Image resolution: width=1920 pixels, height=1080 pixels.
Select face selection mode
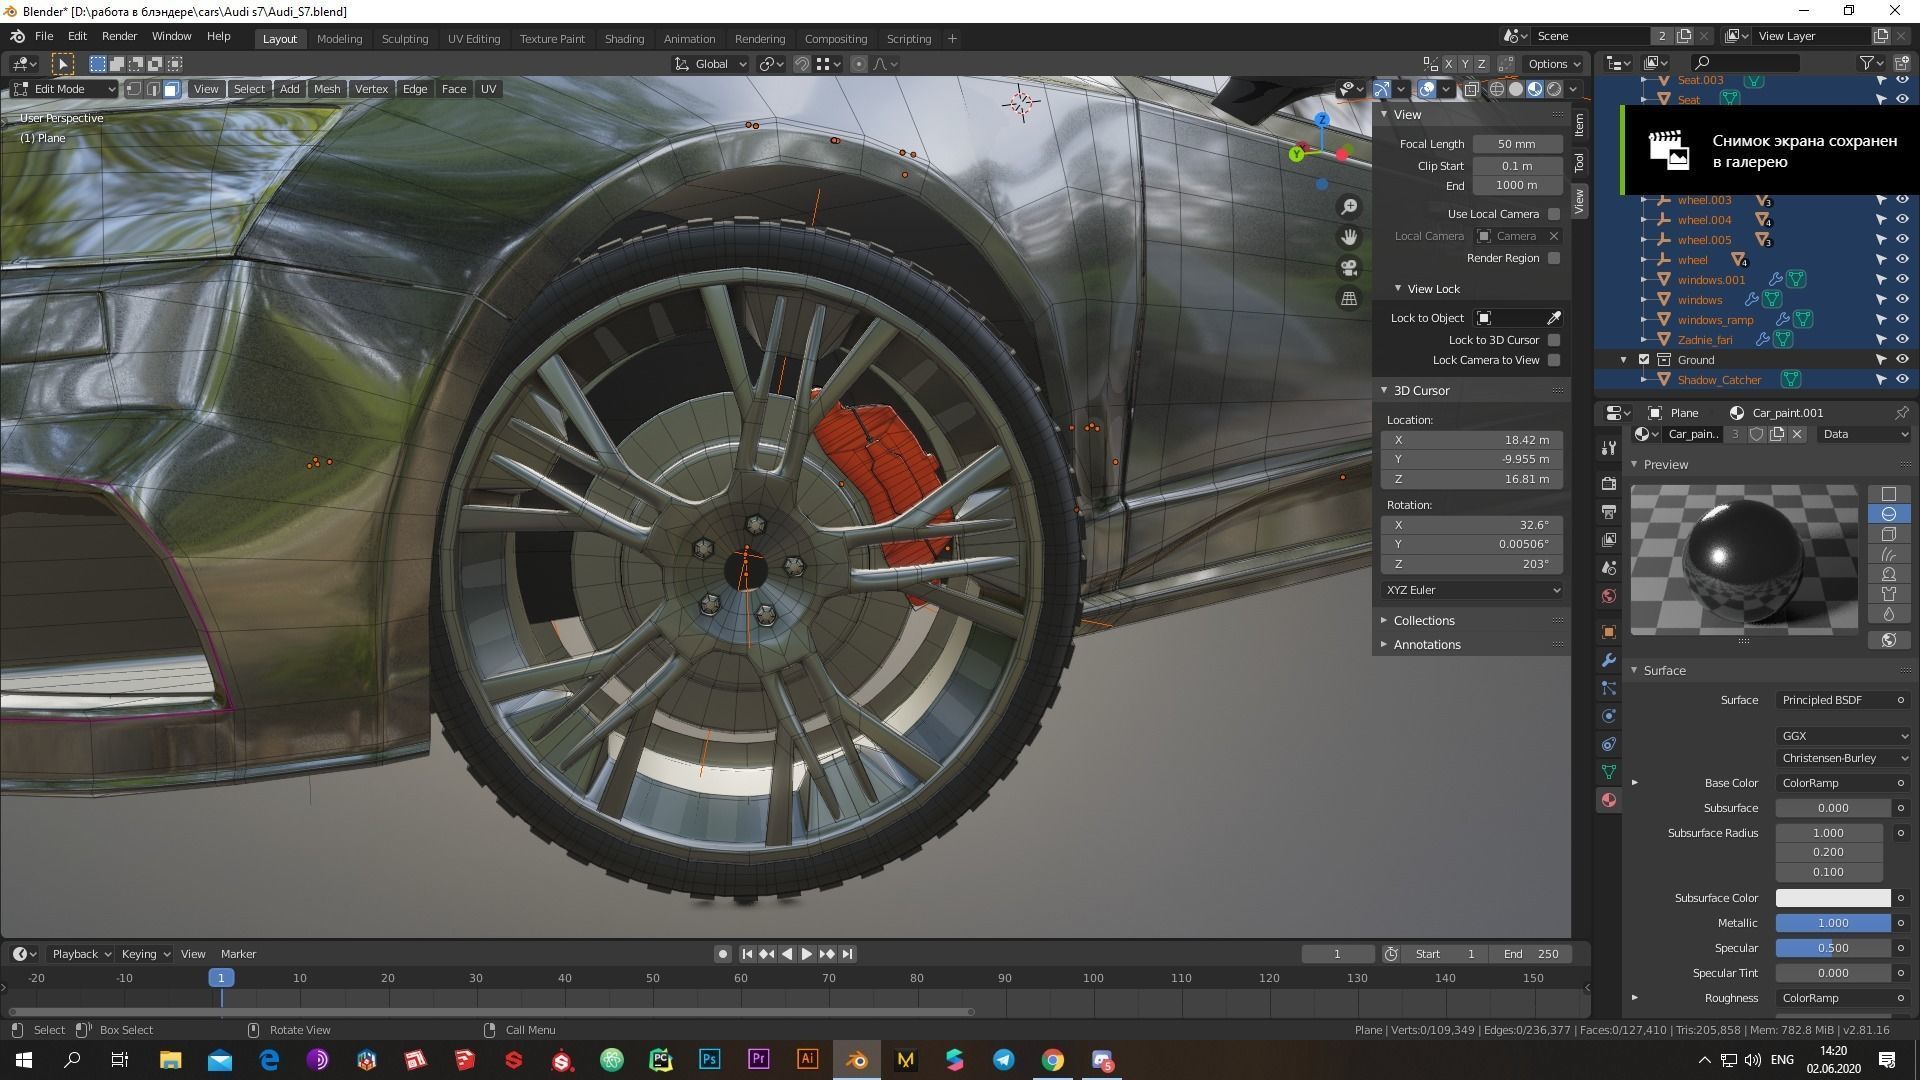(x=171, y=89)
